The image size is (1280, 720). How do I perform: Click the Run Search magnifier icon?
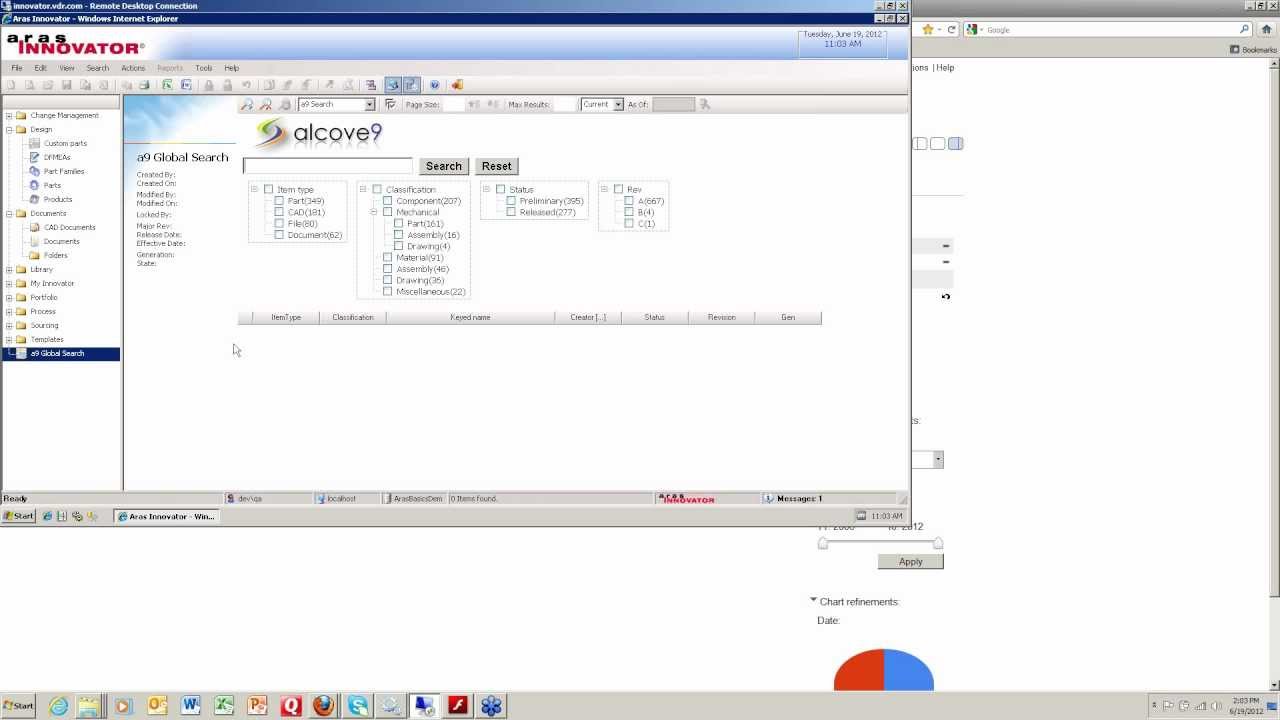click(x=247, y=104)
